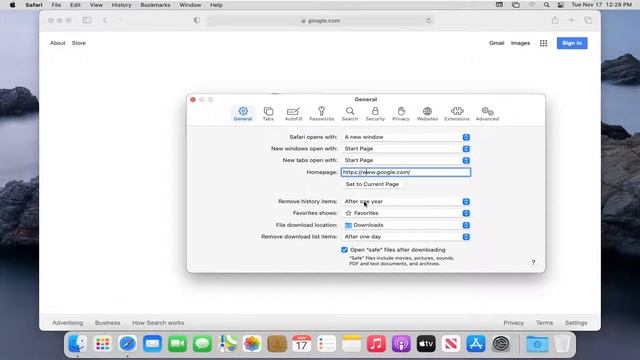Switch to the Search preferences pane

click(350, 113)
